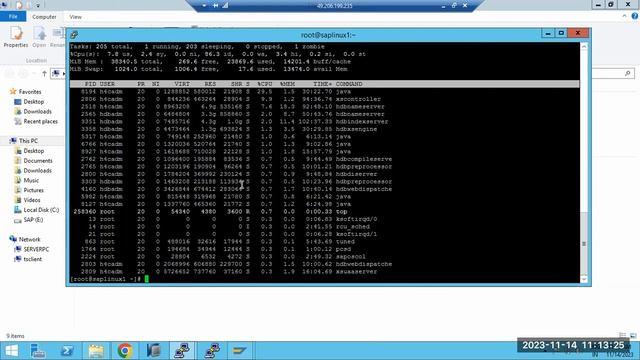Open the Windows Start button
Screen dimensions: 640x360
pyautogui.click(x=11, y=351)
